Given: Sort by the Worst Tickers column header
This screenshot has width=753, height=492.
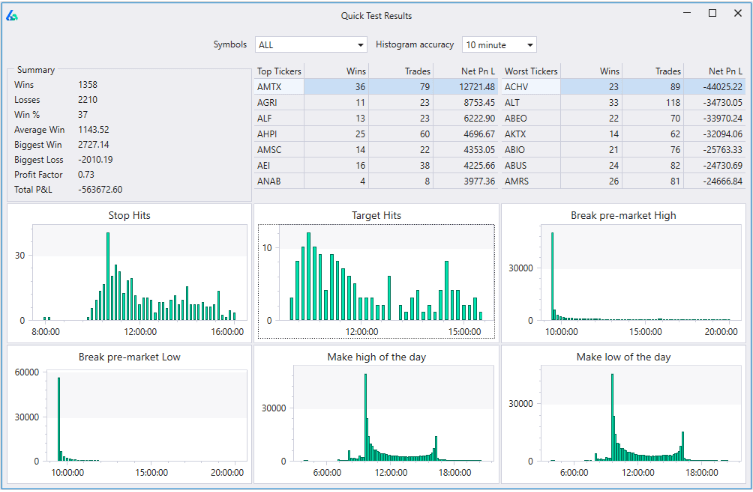Looking at the screenshot, I should coord(531,71).
